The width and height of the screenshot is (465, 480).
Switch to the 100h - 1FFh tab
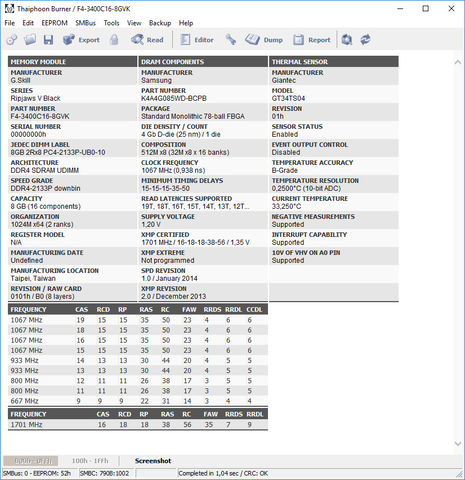(90, 461)
